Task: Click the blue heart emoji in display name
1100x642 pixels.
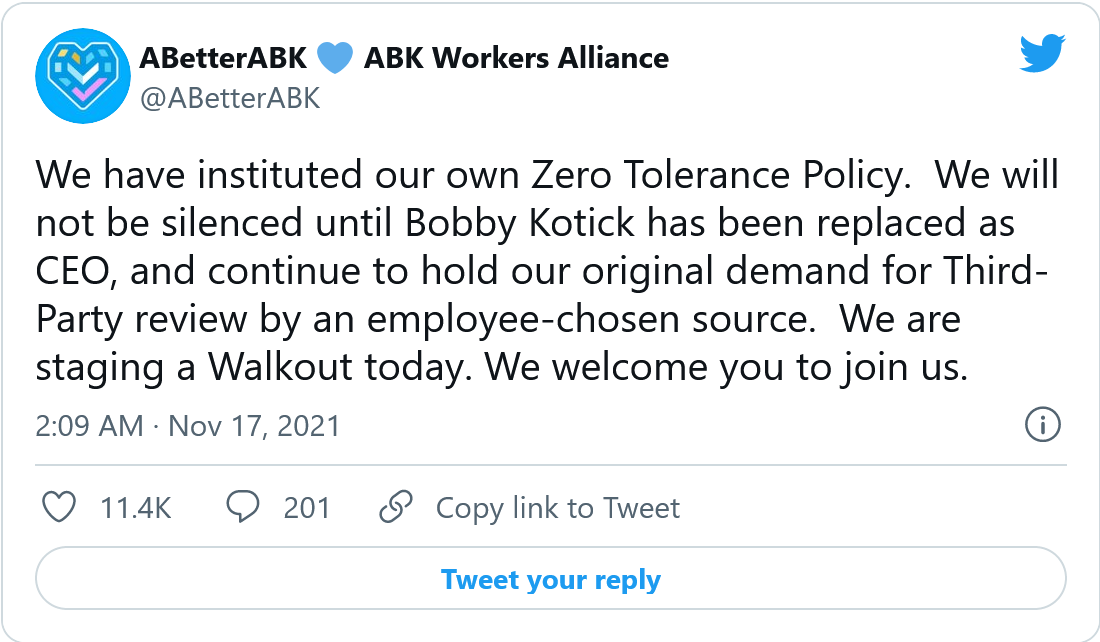Action: [x=334, y=58]
